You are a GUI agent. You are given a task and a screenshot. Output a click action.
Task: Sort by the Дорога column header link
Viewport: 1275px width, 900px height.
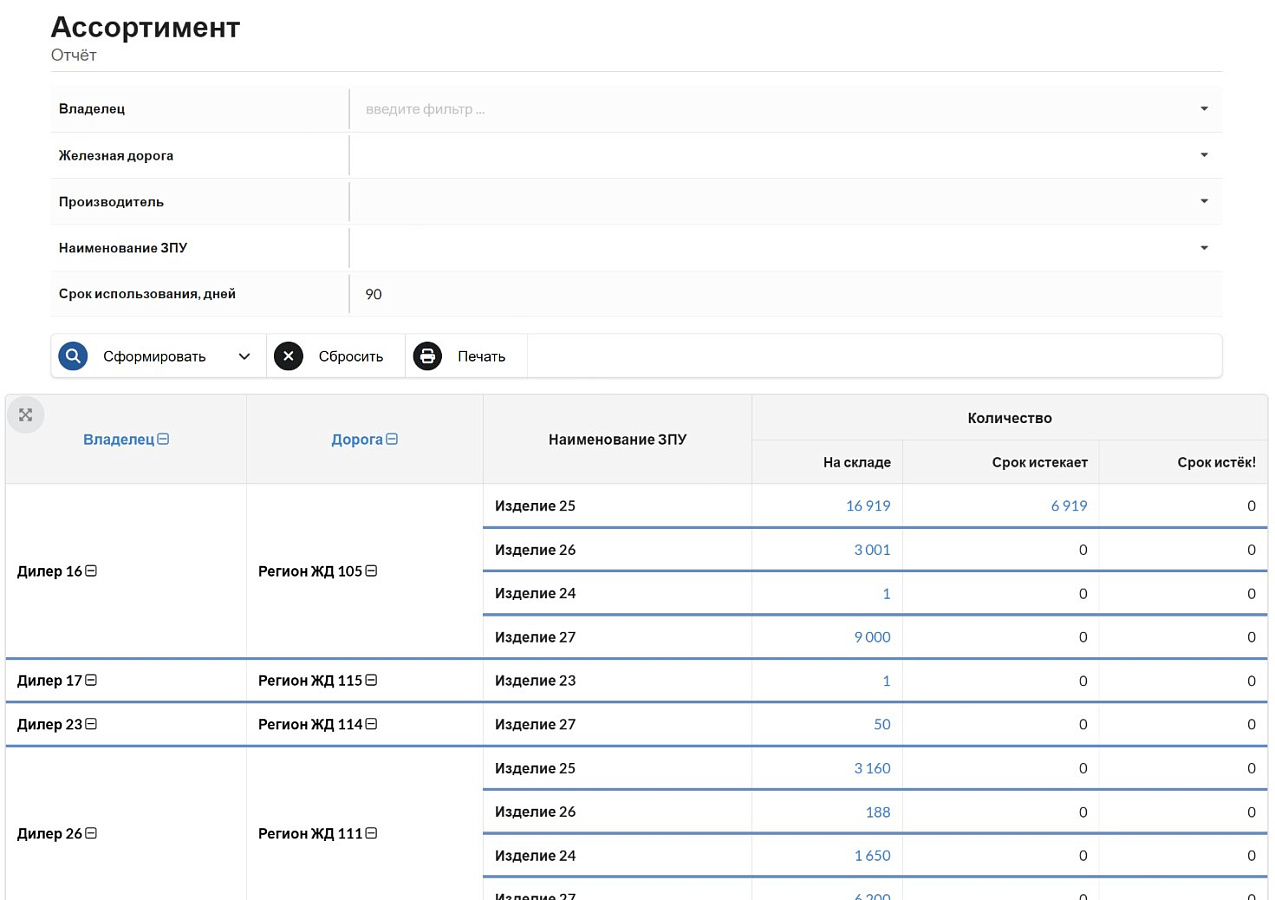coord(357,439)
